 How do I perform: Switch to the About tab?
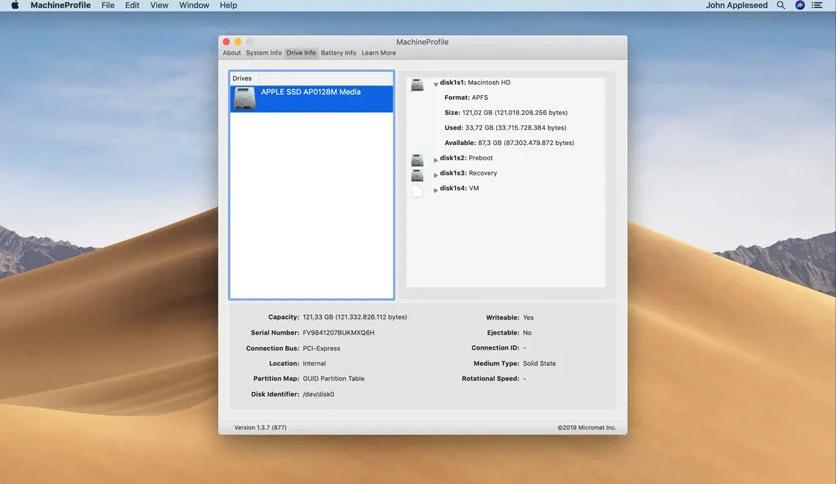[231, 53]
